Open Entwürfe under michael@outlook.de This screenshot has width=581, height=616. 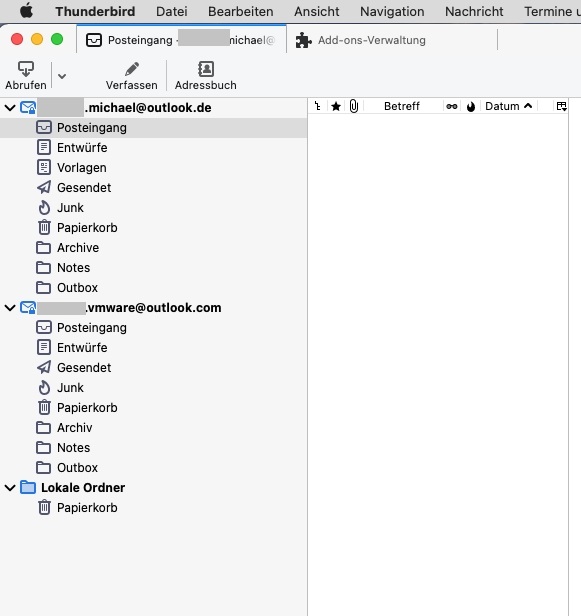pyautogui.click(x=153, y=148)
